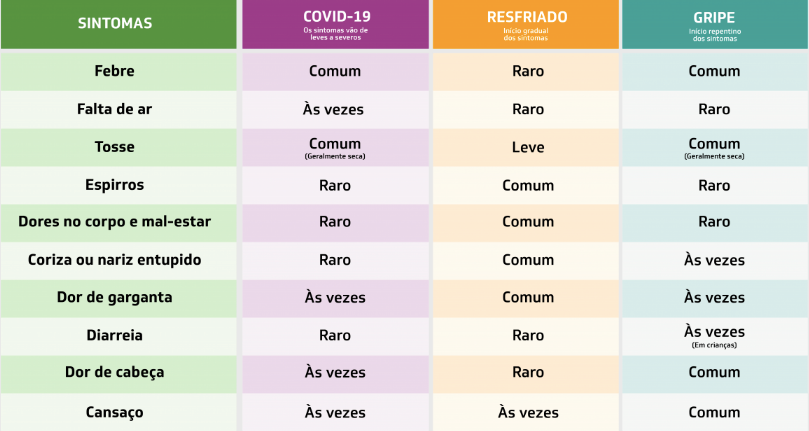Screen dimensions: 809x431
Task: Select the Diarreia row label
Action: pyautogui.click(x=115, y=335)
